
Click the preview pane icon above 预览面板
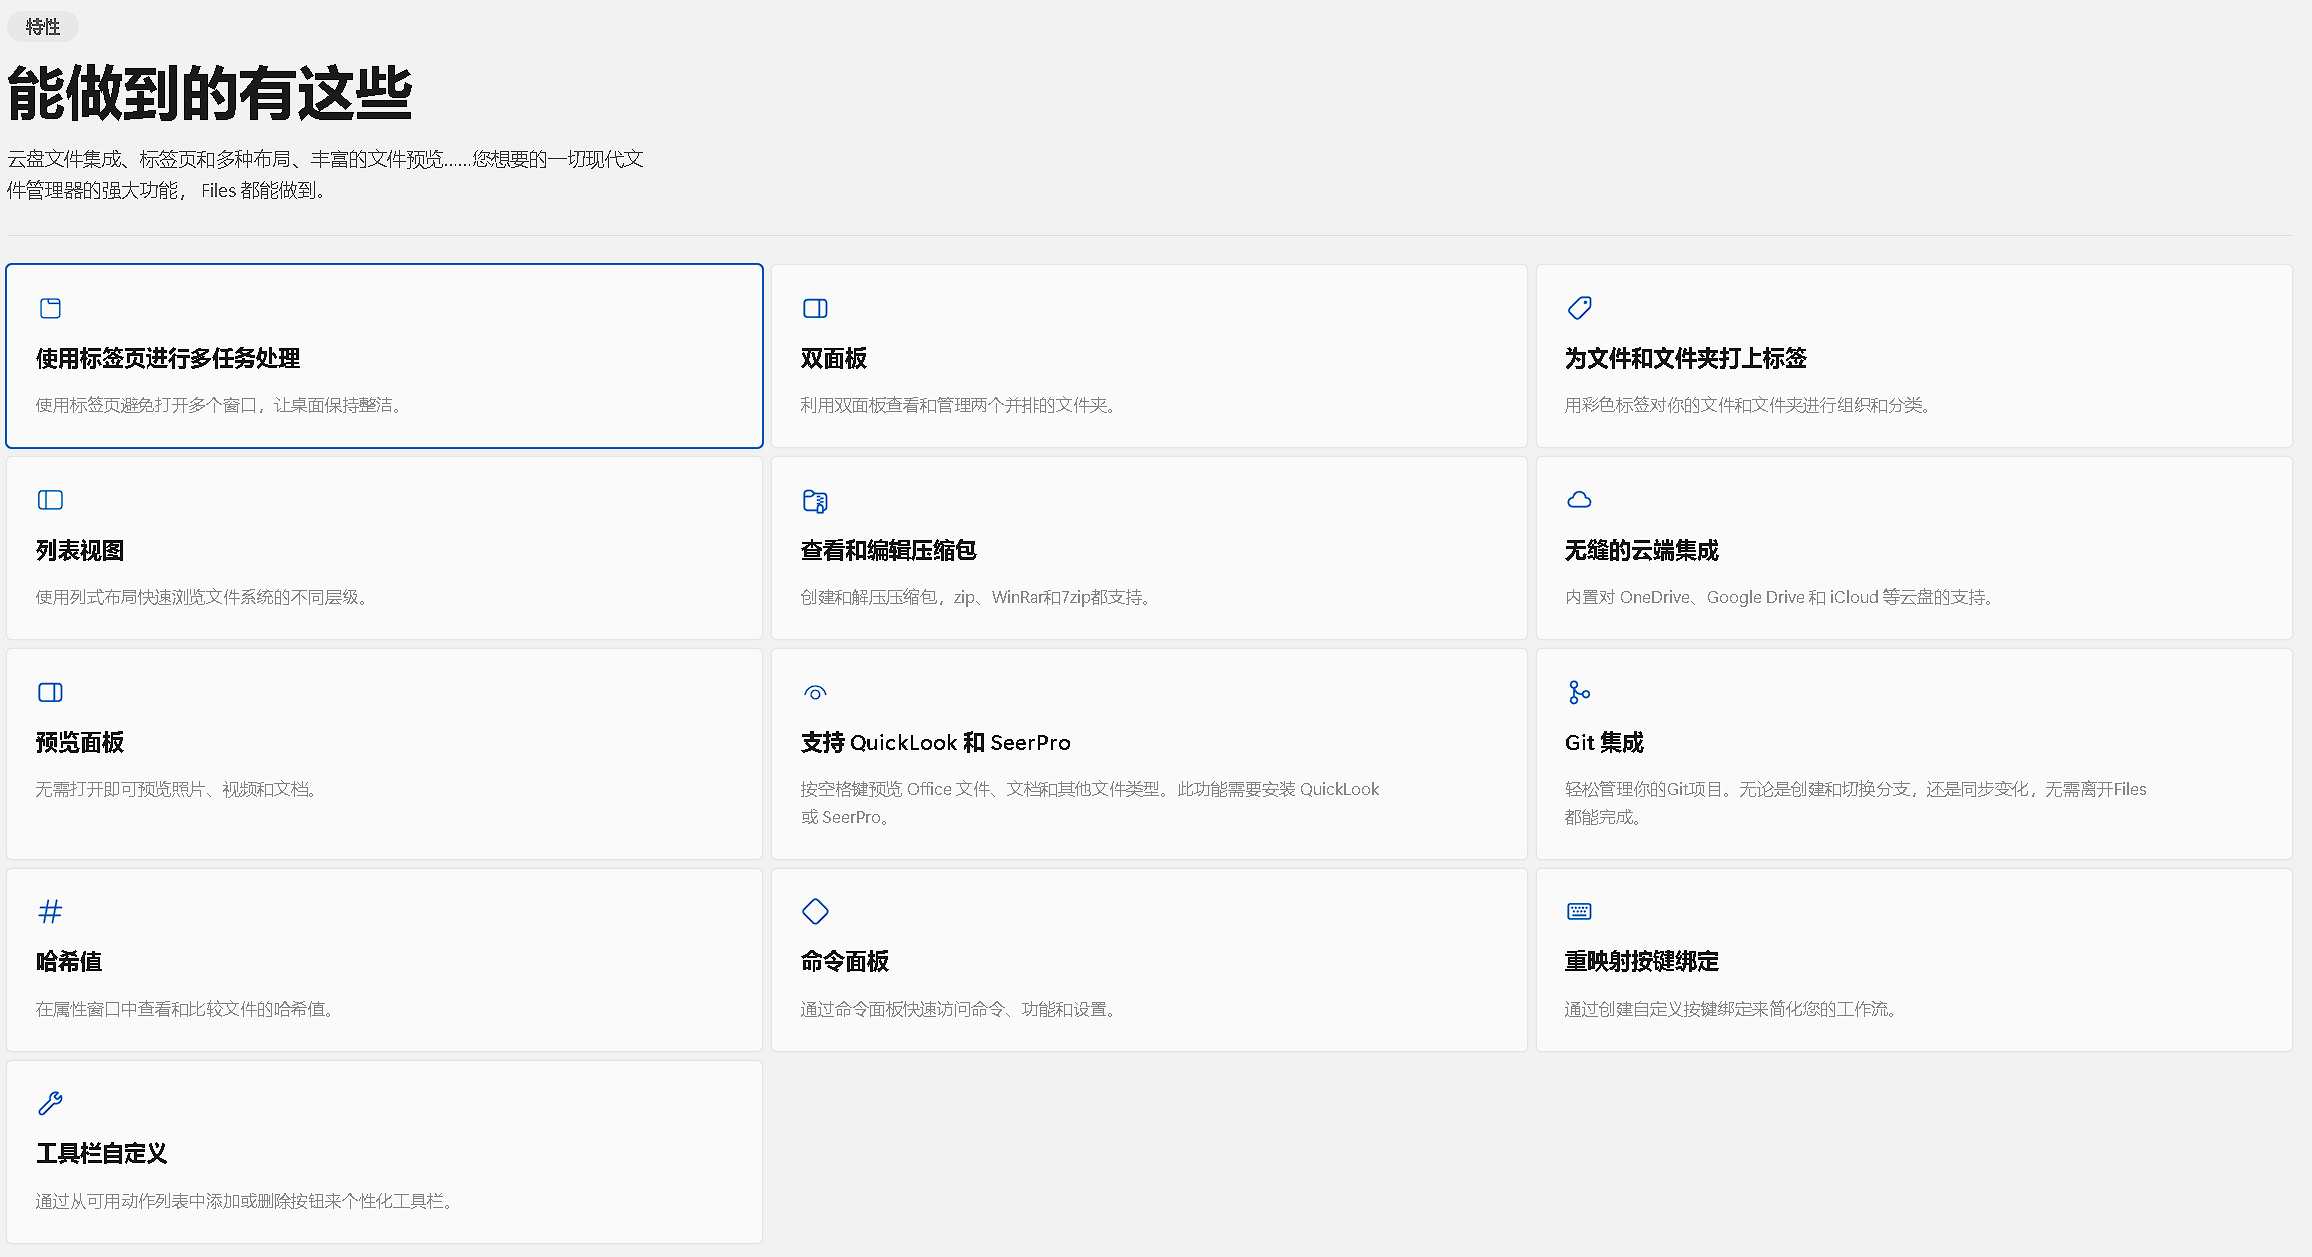(x=50, y=692)
